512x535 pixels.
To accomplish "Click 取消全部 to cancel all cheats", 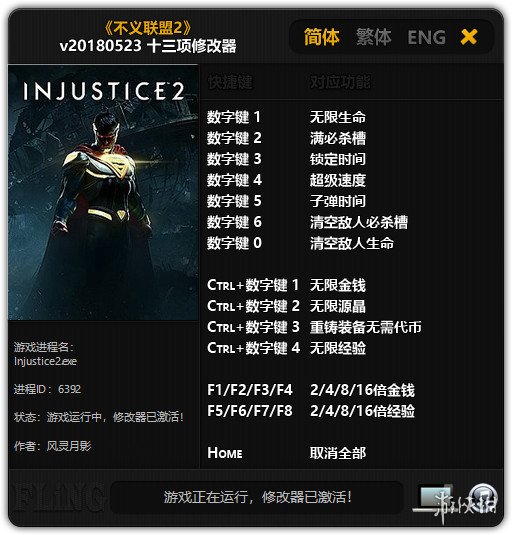I will 338,453.
